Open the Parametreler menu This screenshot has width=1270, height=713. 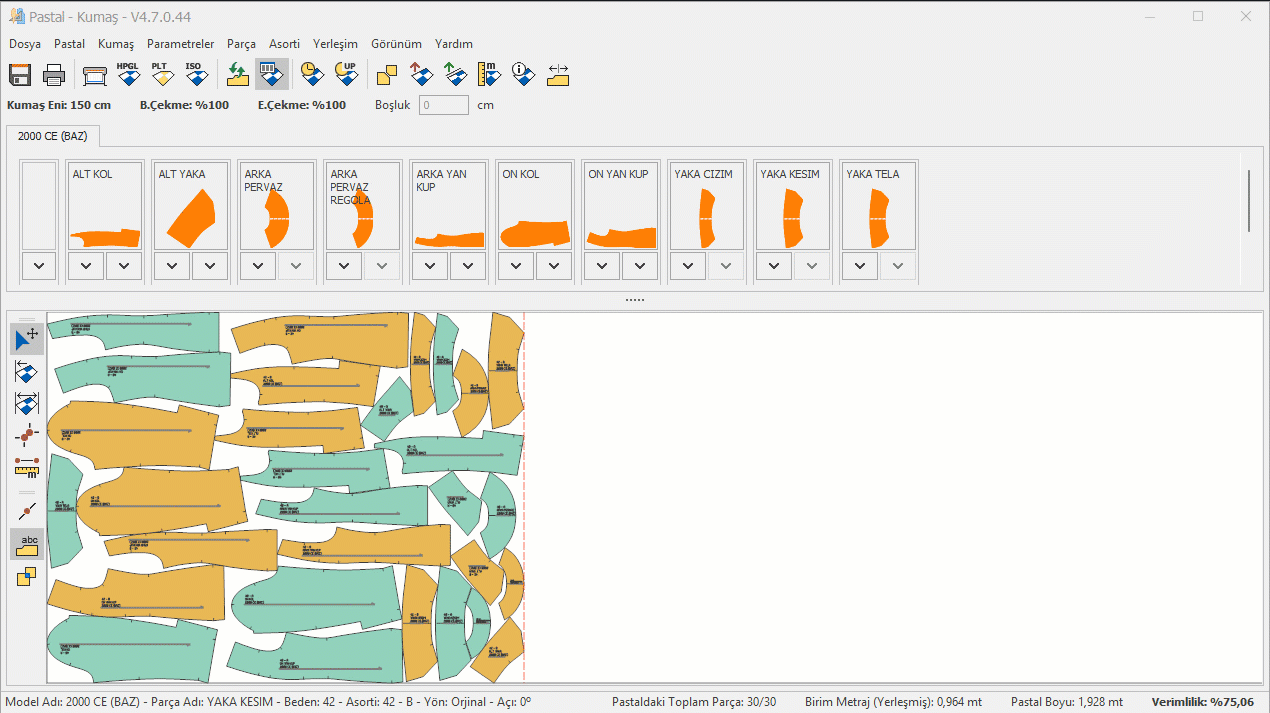180,44
